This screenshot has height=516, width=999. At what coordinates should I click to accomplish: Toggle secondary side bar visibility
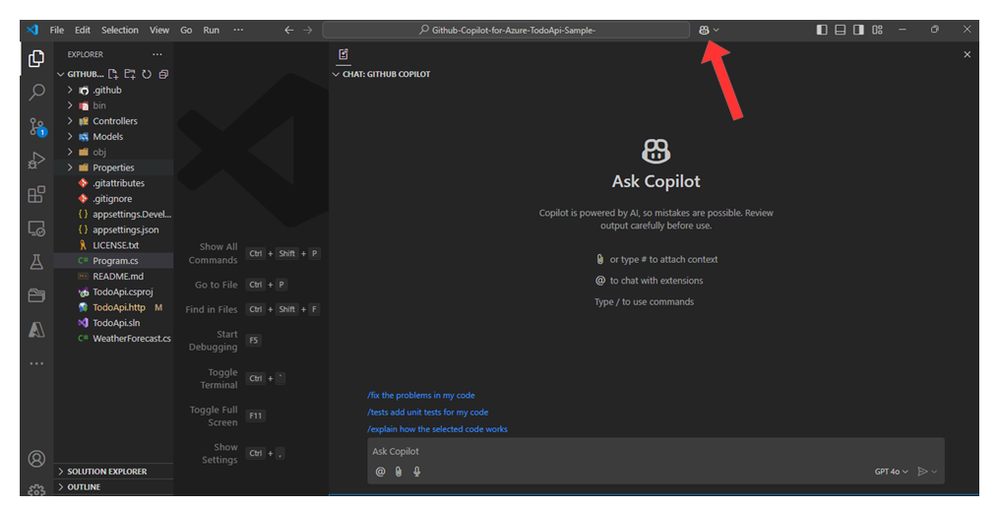click(x=859, y=30)
